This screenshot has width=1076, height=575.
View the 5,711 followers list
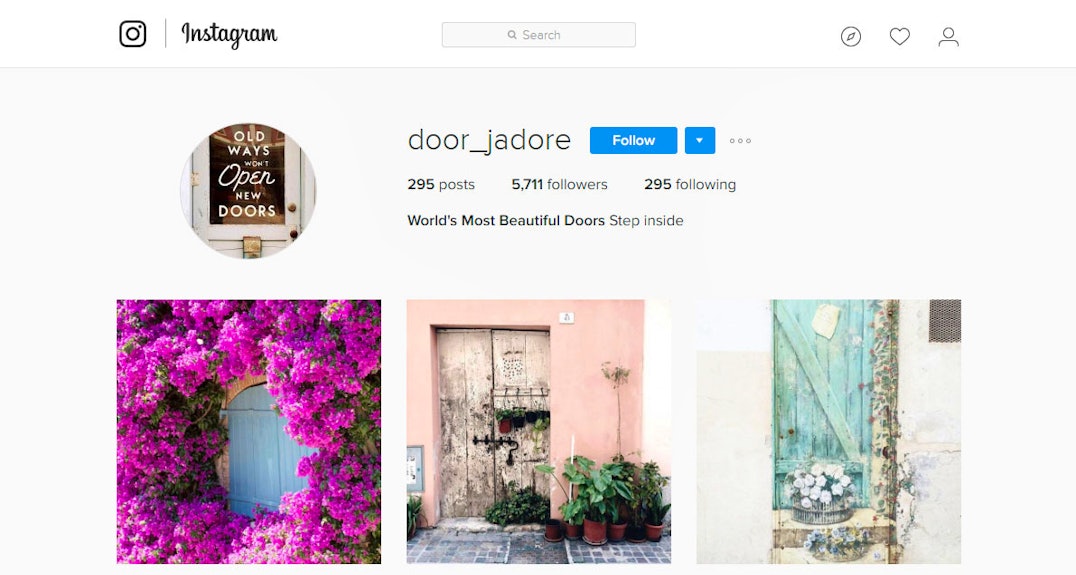pyautogui.click(x=559, y=185)
